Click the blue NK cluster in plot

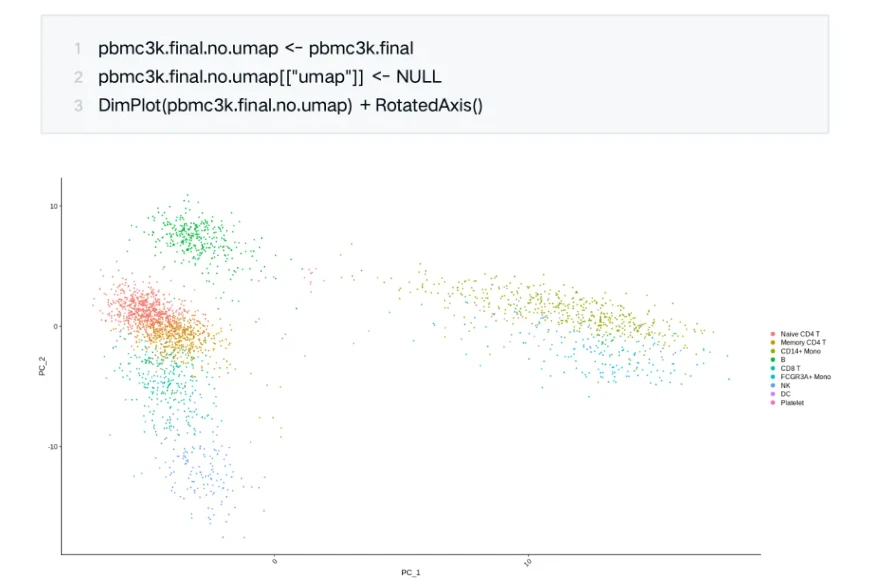pos(200,475)
